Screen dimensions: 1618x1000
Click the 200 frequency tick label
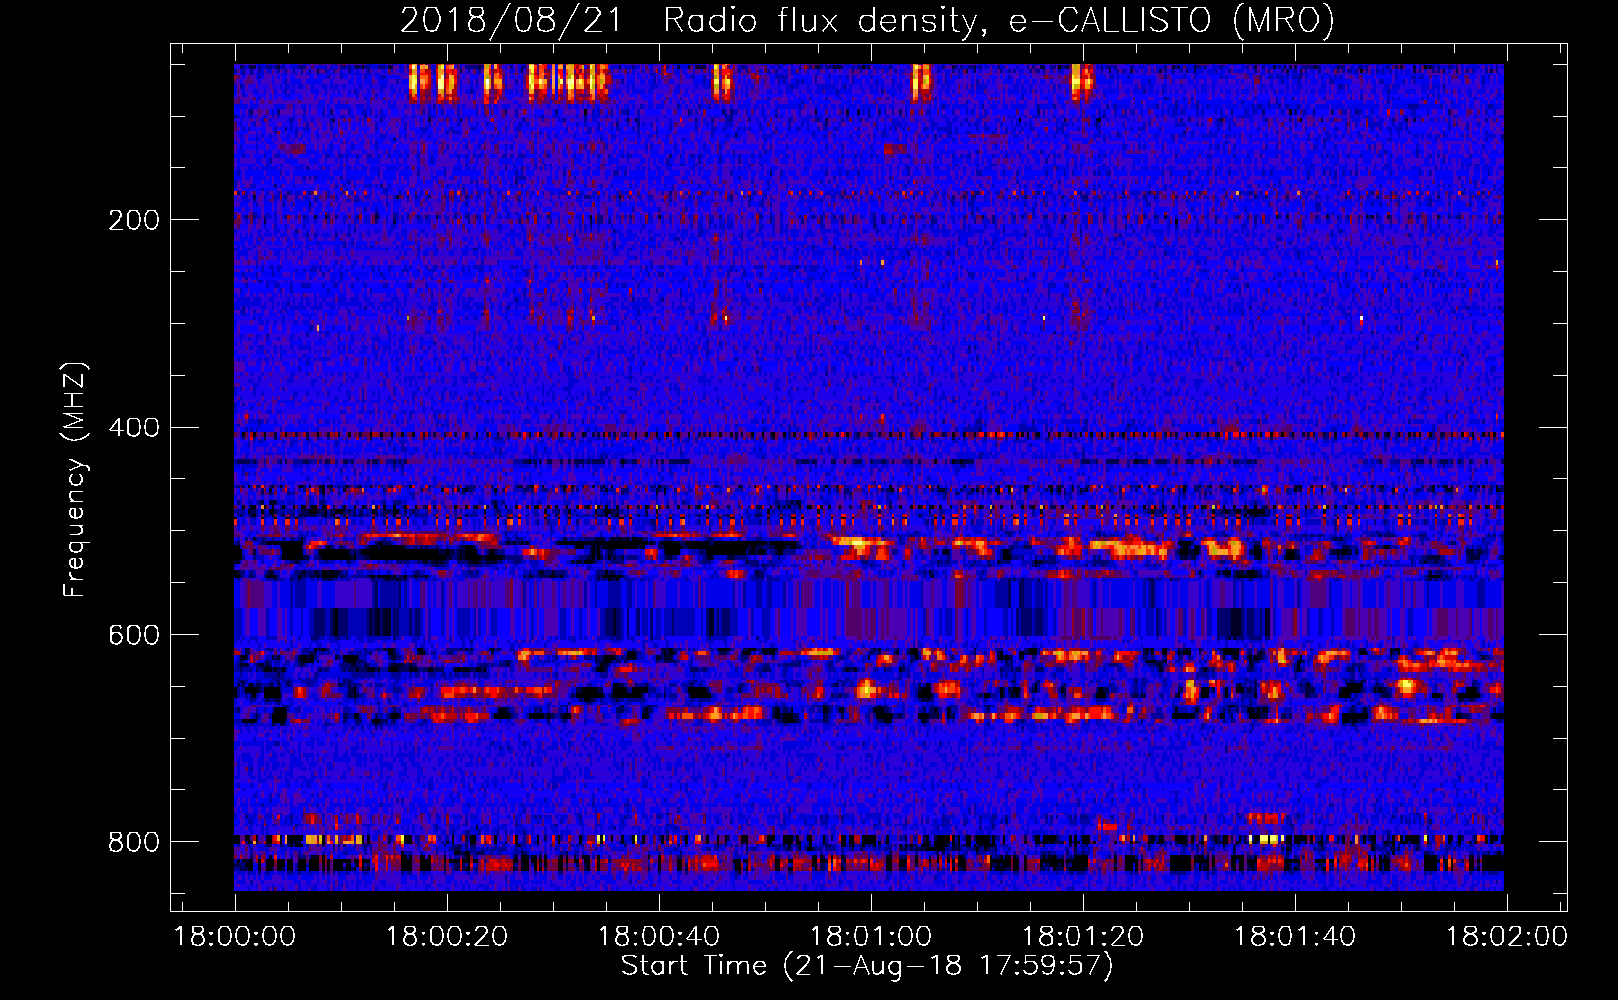(134, 220)
